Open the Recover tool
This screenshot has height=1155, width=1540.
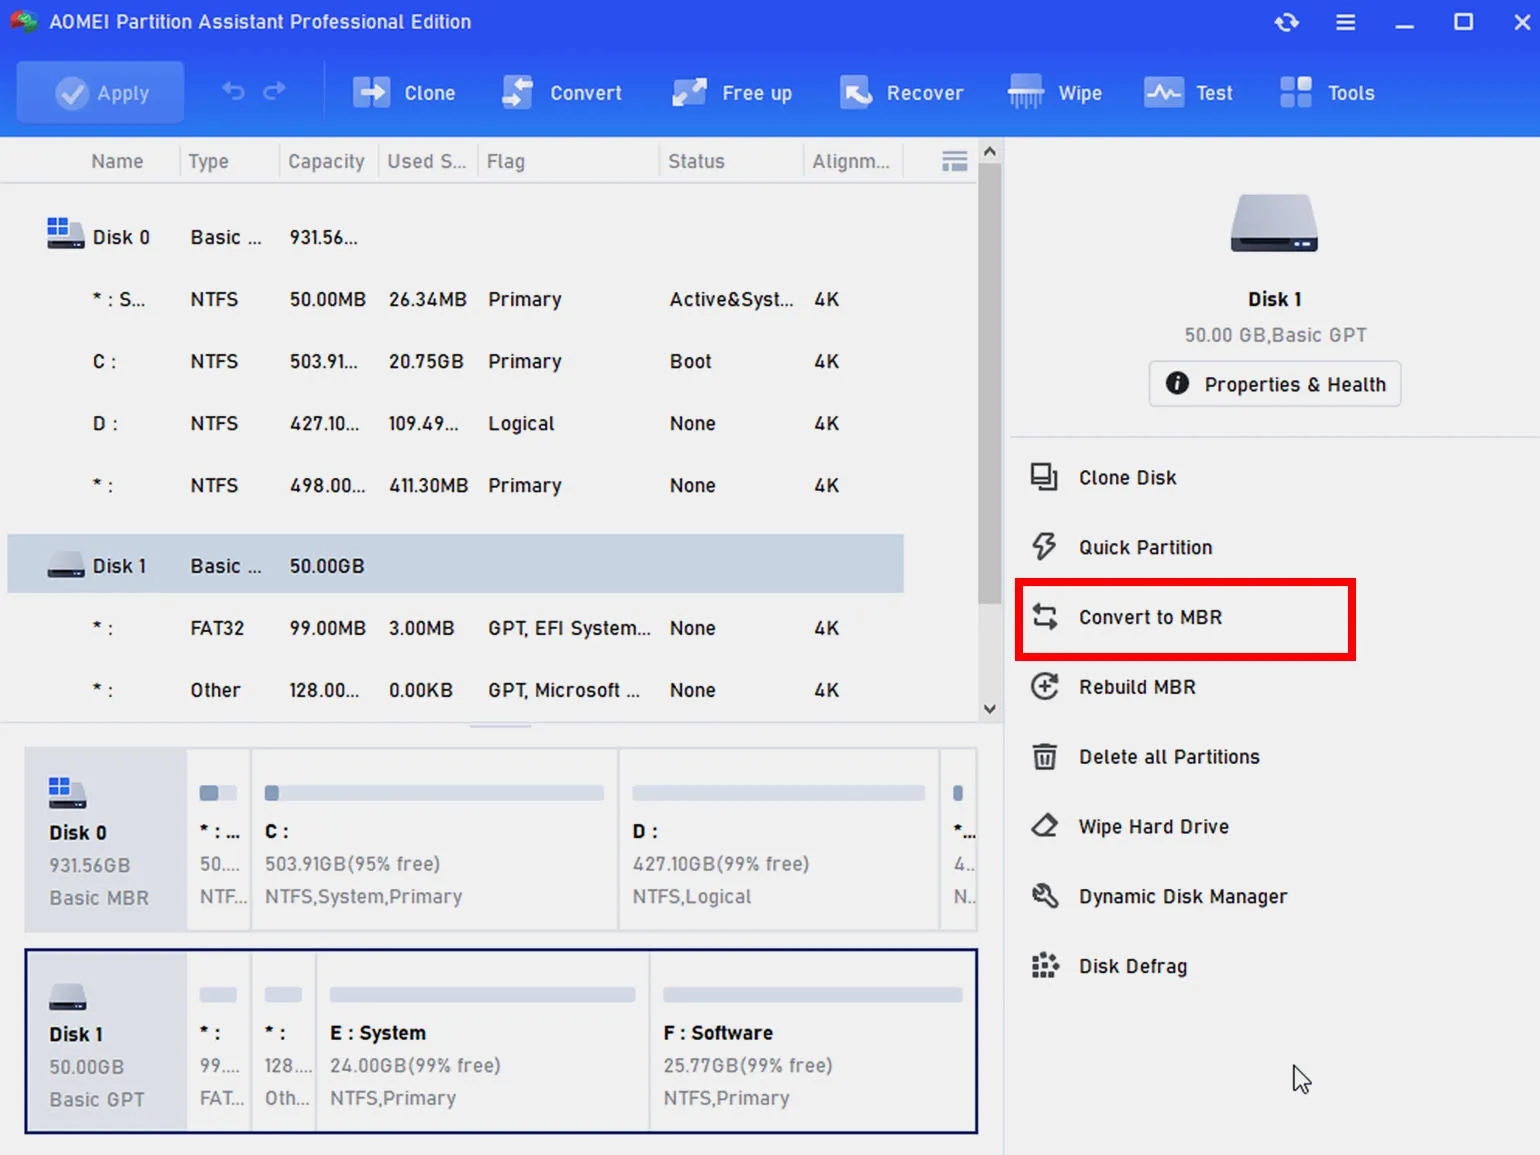[855, 93]
